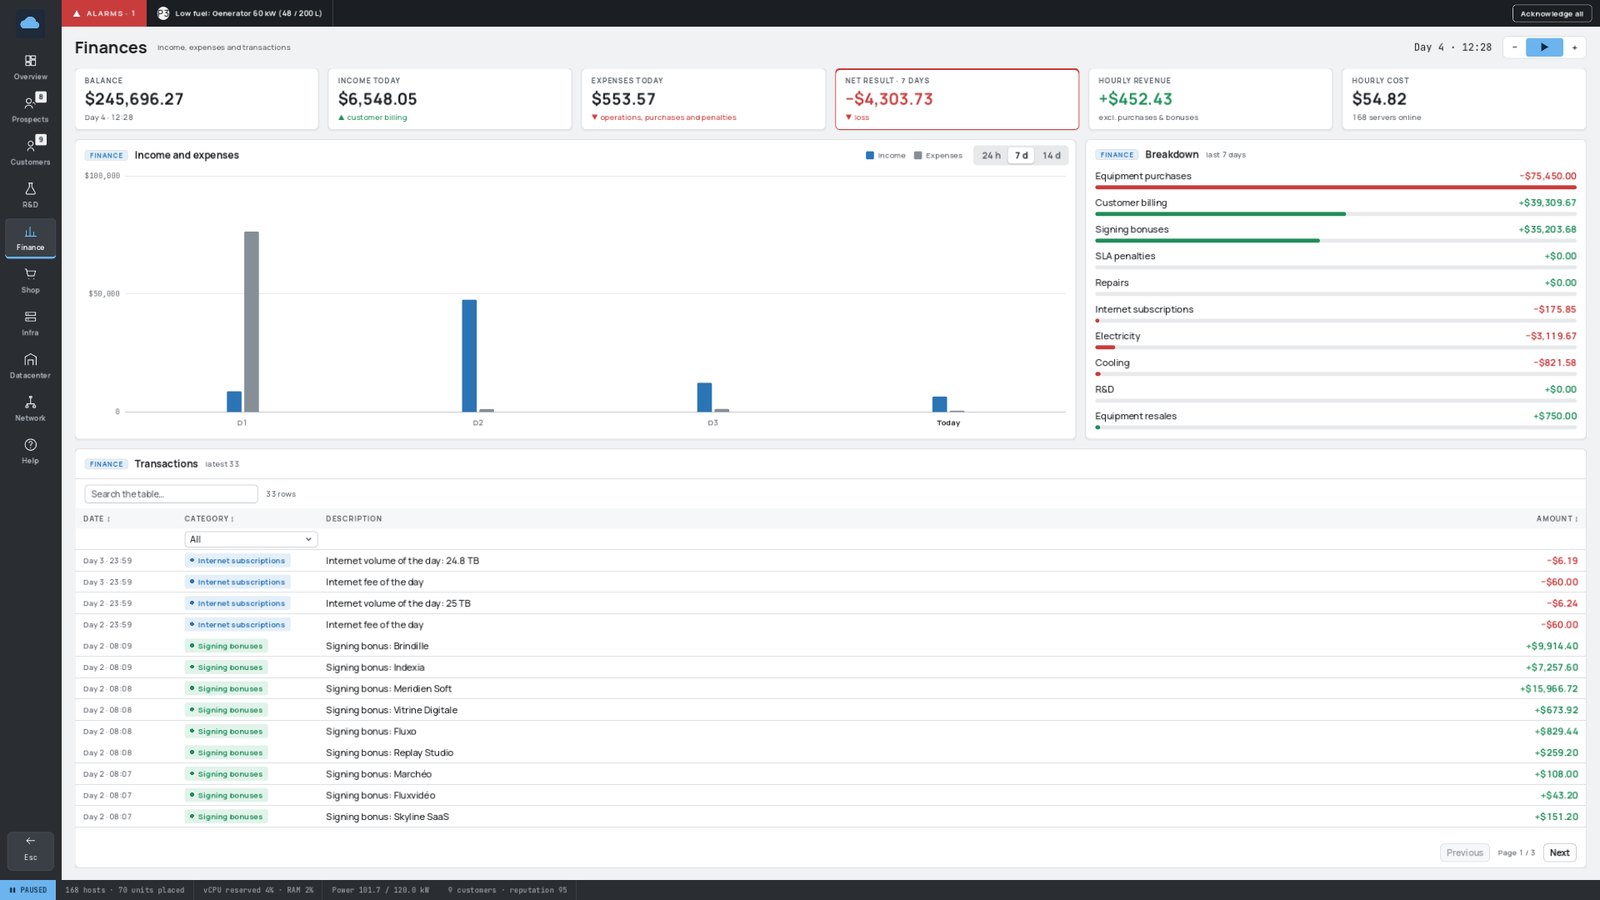The width and height of the screenshot is (1600, 900).
Task: Switch chart to 24 h range
Action: tap(991, 155)
